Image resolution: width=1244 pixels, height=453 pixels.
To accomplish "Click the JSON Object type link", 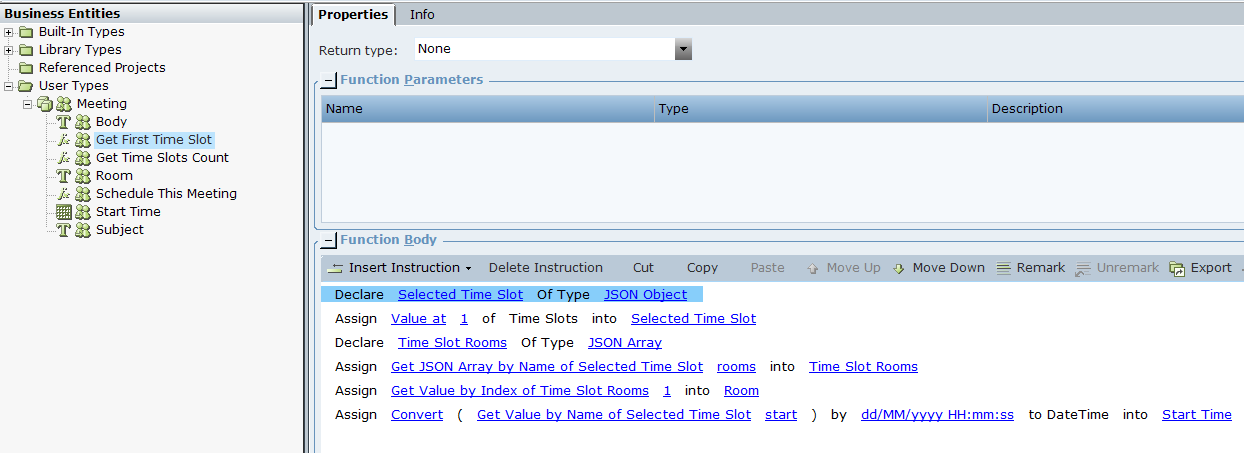I will point(645,295).
